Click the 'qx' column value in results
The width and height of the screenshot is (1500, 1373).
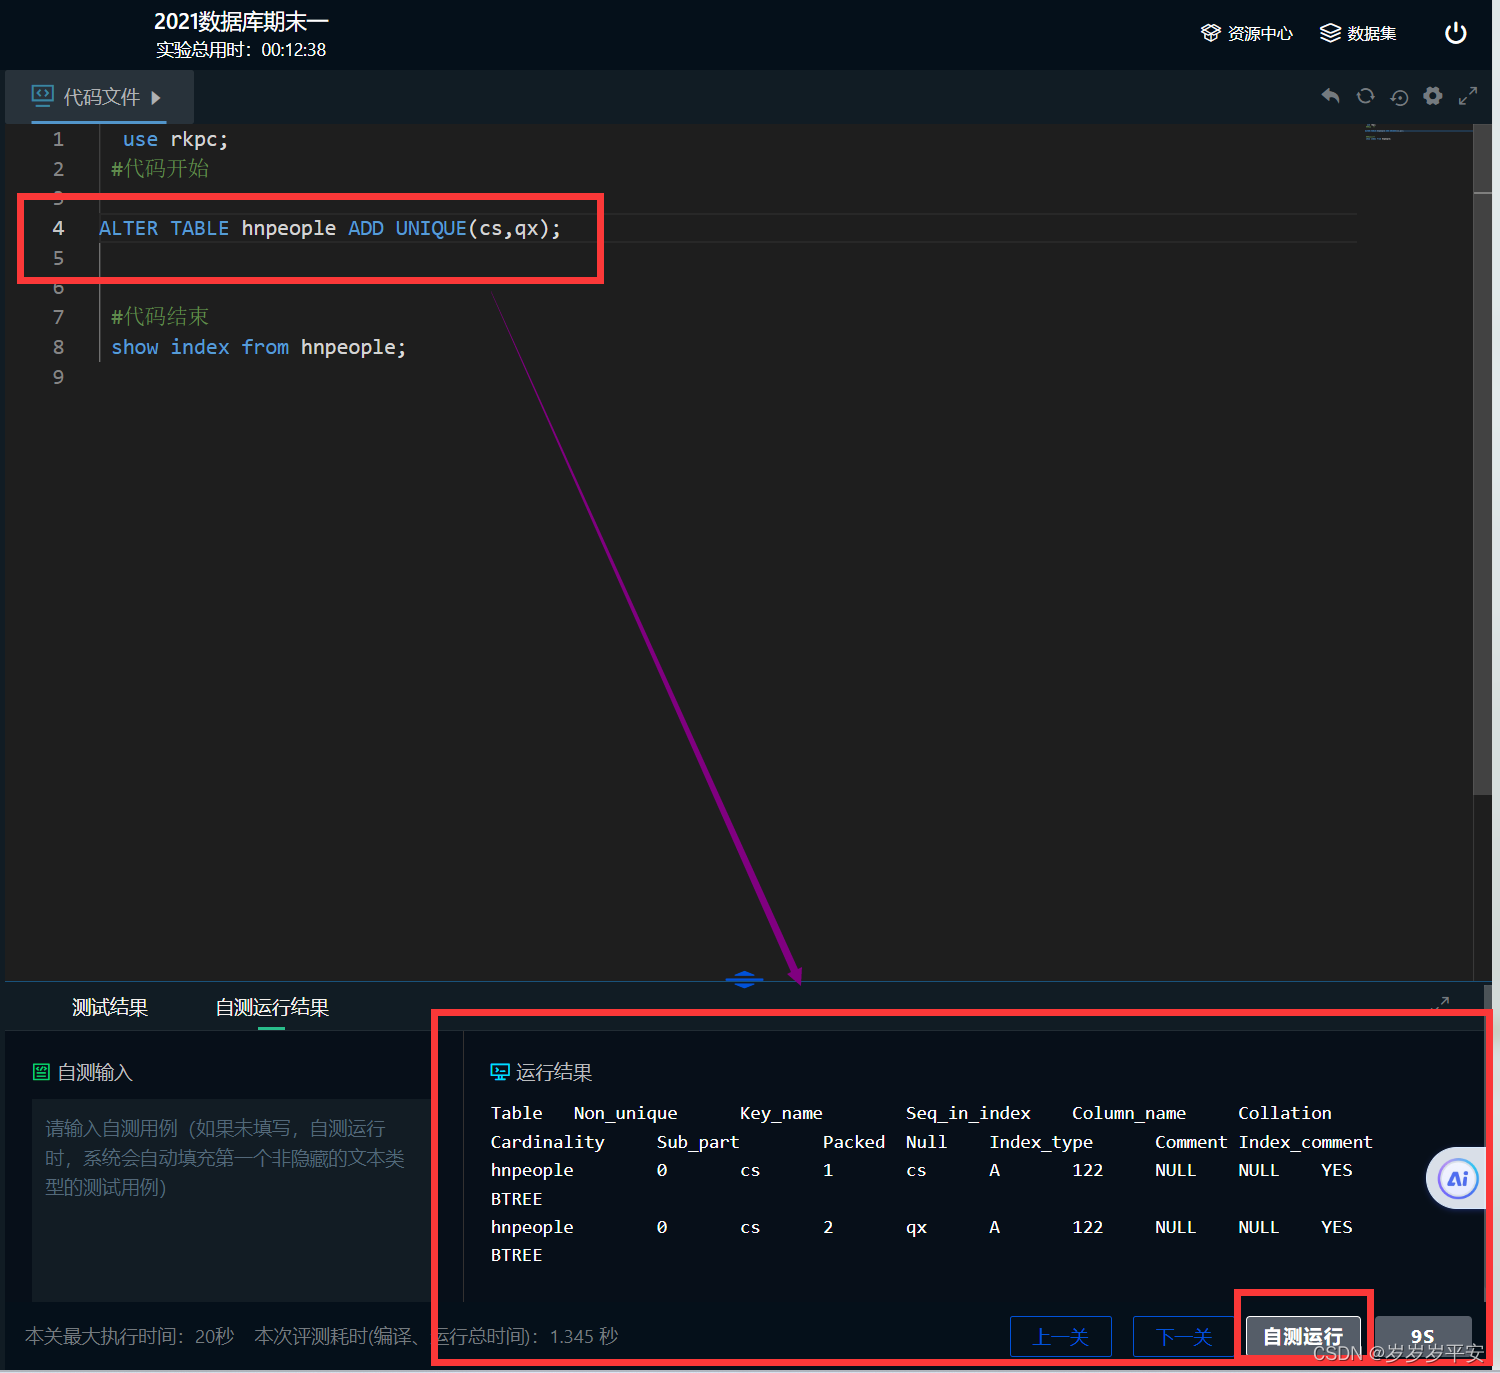916,1227
